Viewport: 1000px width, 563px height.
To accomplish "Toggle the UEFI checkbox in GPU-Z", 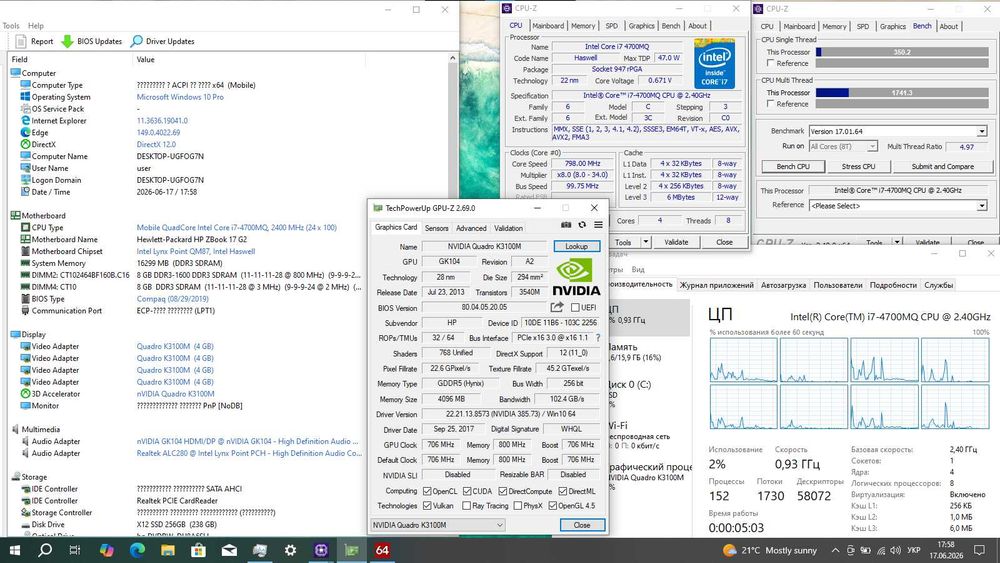I will 575,307.
